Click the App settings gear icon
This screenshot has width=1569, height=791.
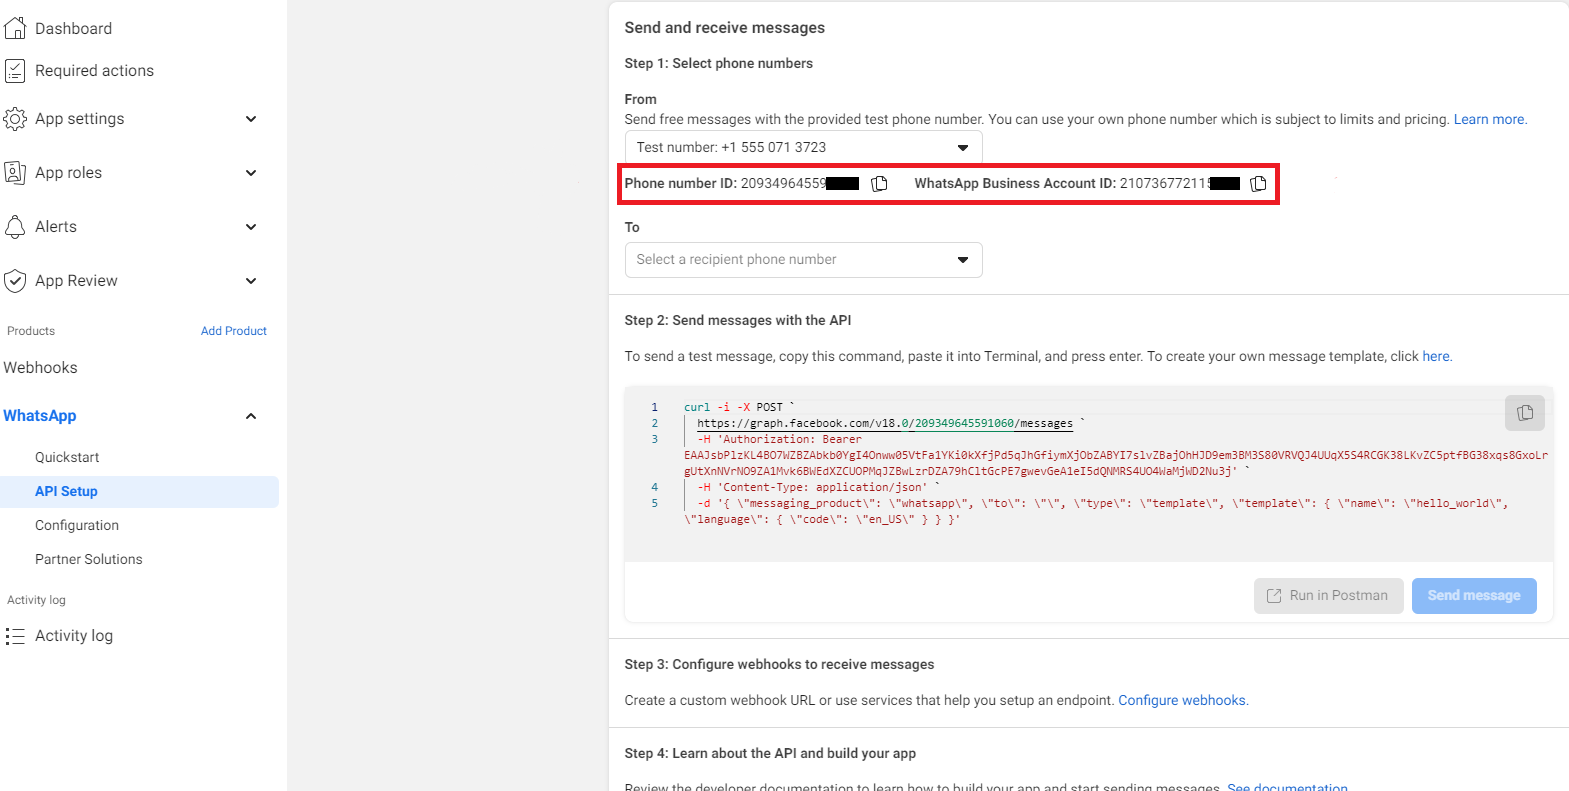(x=15, y=119)
